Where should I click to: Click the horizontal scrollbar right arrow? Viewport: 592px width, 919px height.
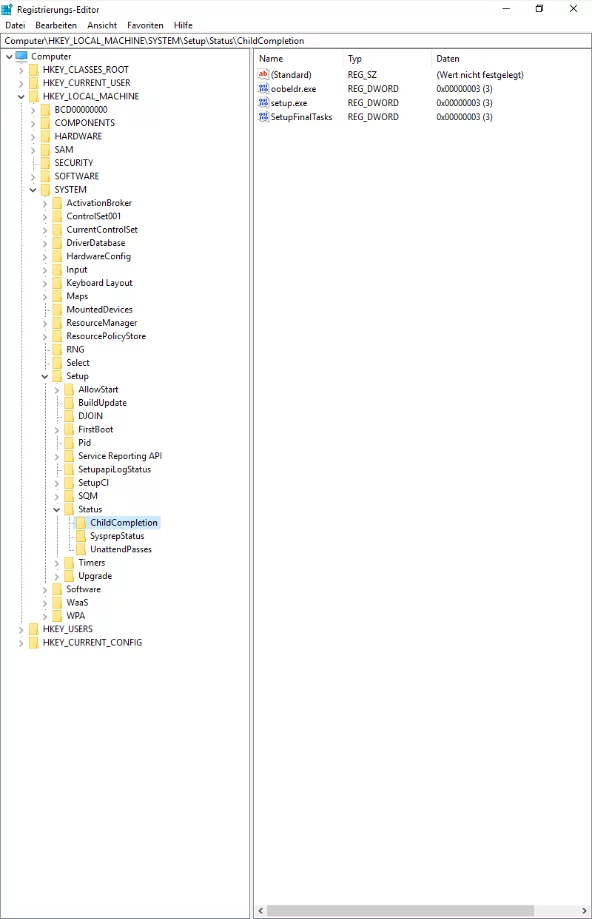pyautogui.click(x=584, y=911)
